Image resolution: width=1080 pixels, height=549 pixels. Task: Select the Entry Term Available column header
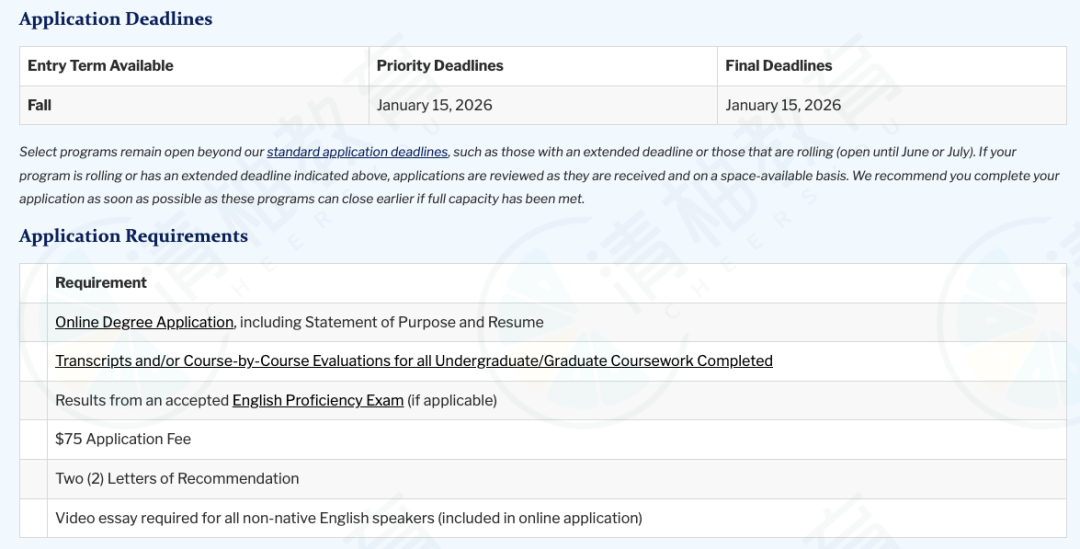(100, 66)
